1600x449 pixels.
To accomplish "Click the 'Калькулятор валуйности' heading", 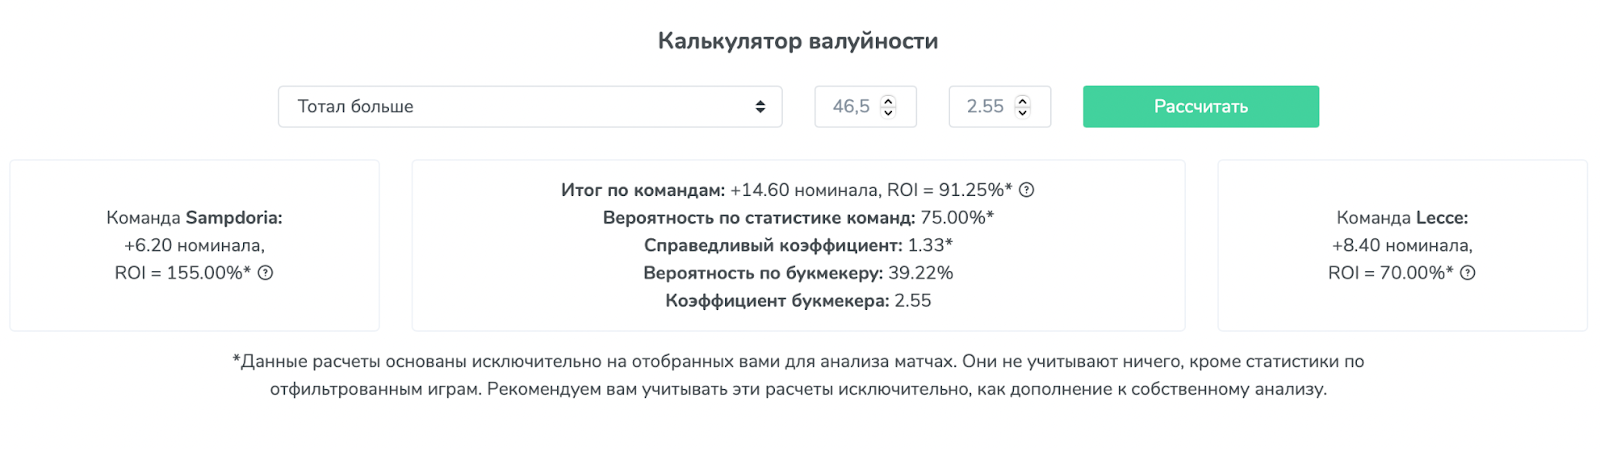I will tap(798, 41).
